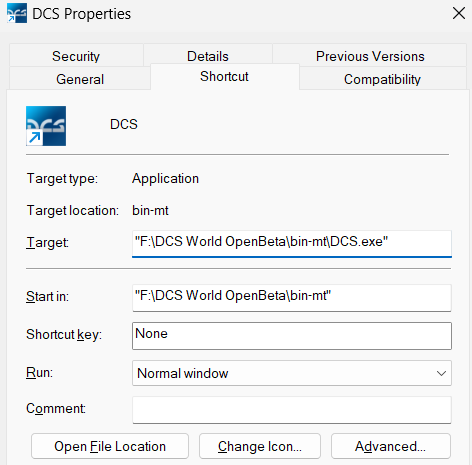Select the Shortcut tab
Viewport: 472px width, 465px height.
click(224, 77)
